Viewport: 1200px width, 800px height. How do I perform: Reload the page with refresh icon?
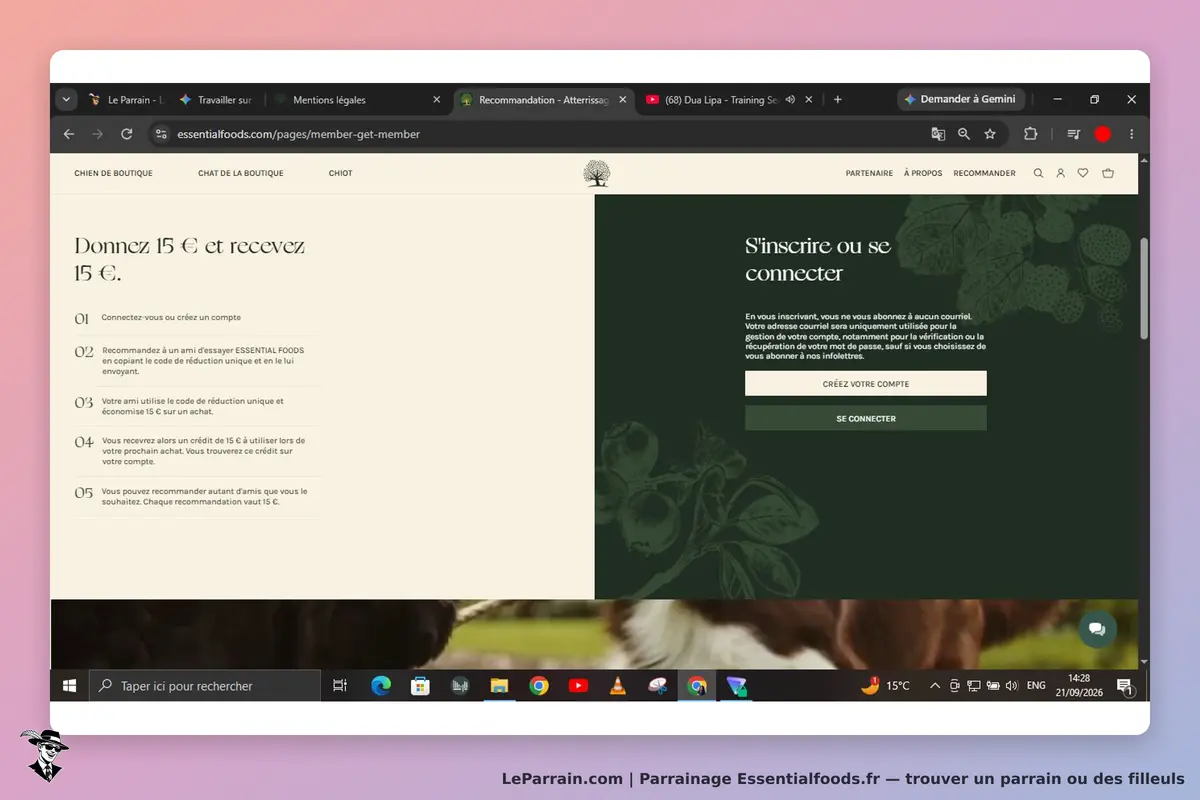(127, 134)
